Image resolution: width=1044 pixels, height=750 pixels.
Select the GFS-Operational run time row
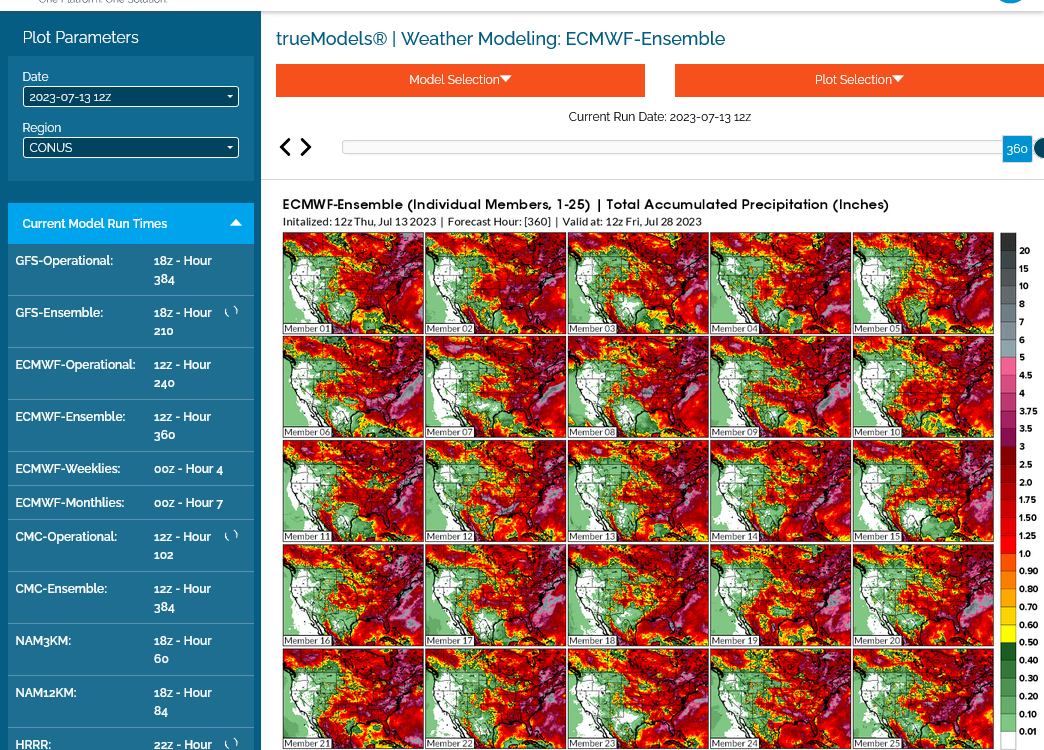(130, 270)
